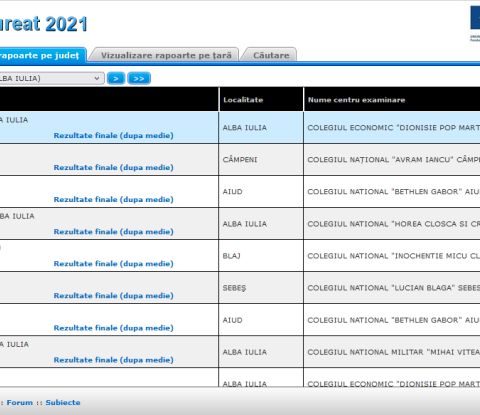
Task: Click the double-arrow last page button
Action: coord(139,79)
